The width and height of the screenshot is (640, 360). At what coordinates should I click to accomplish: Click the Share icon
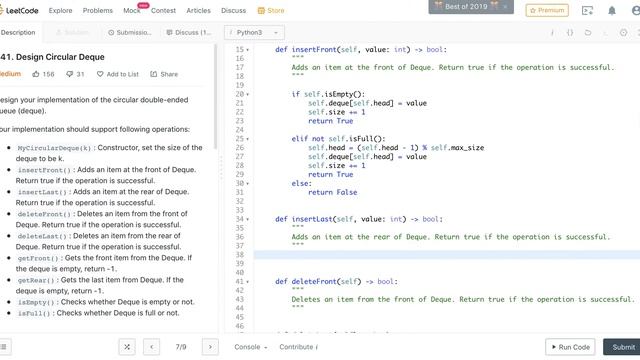pyautogui.click(x=153, y=74)
